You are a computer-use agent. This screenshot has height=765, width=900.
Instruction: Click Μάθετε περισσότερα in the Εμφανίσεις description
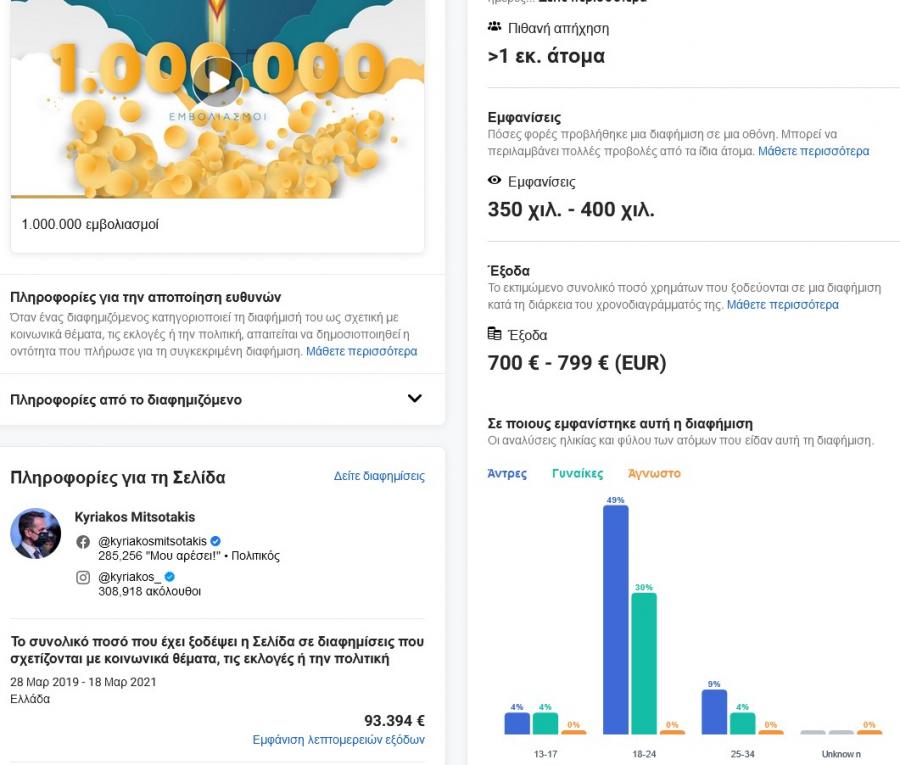point(813,151)
